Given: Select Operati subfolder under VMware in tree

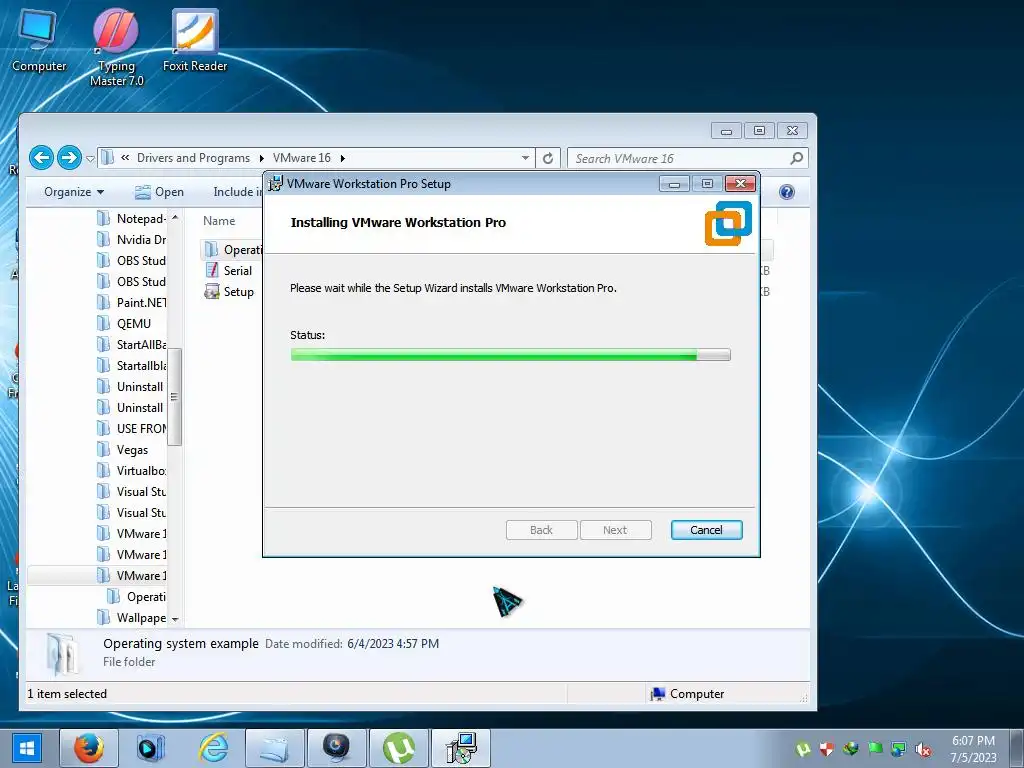Looking at the screenshot, I should point(136,596).
